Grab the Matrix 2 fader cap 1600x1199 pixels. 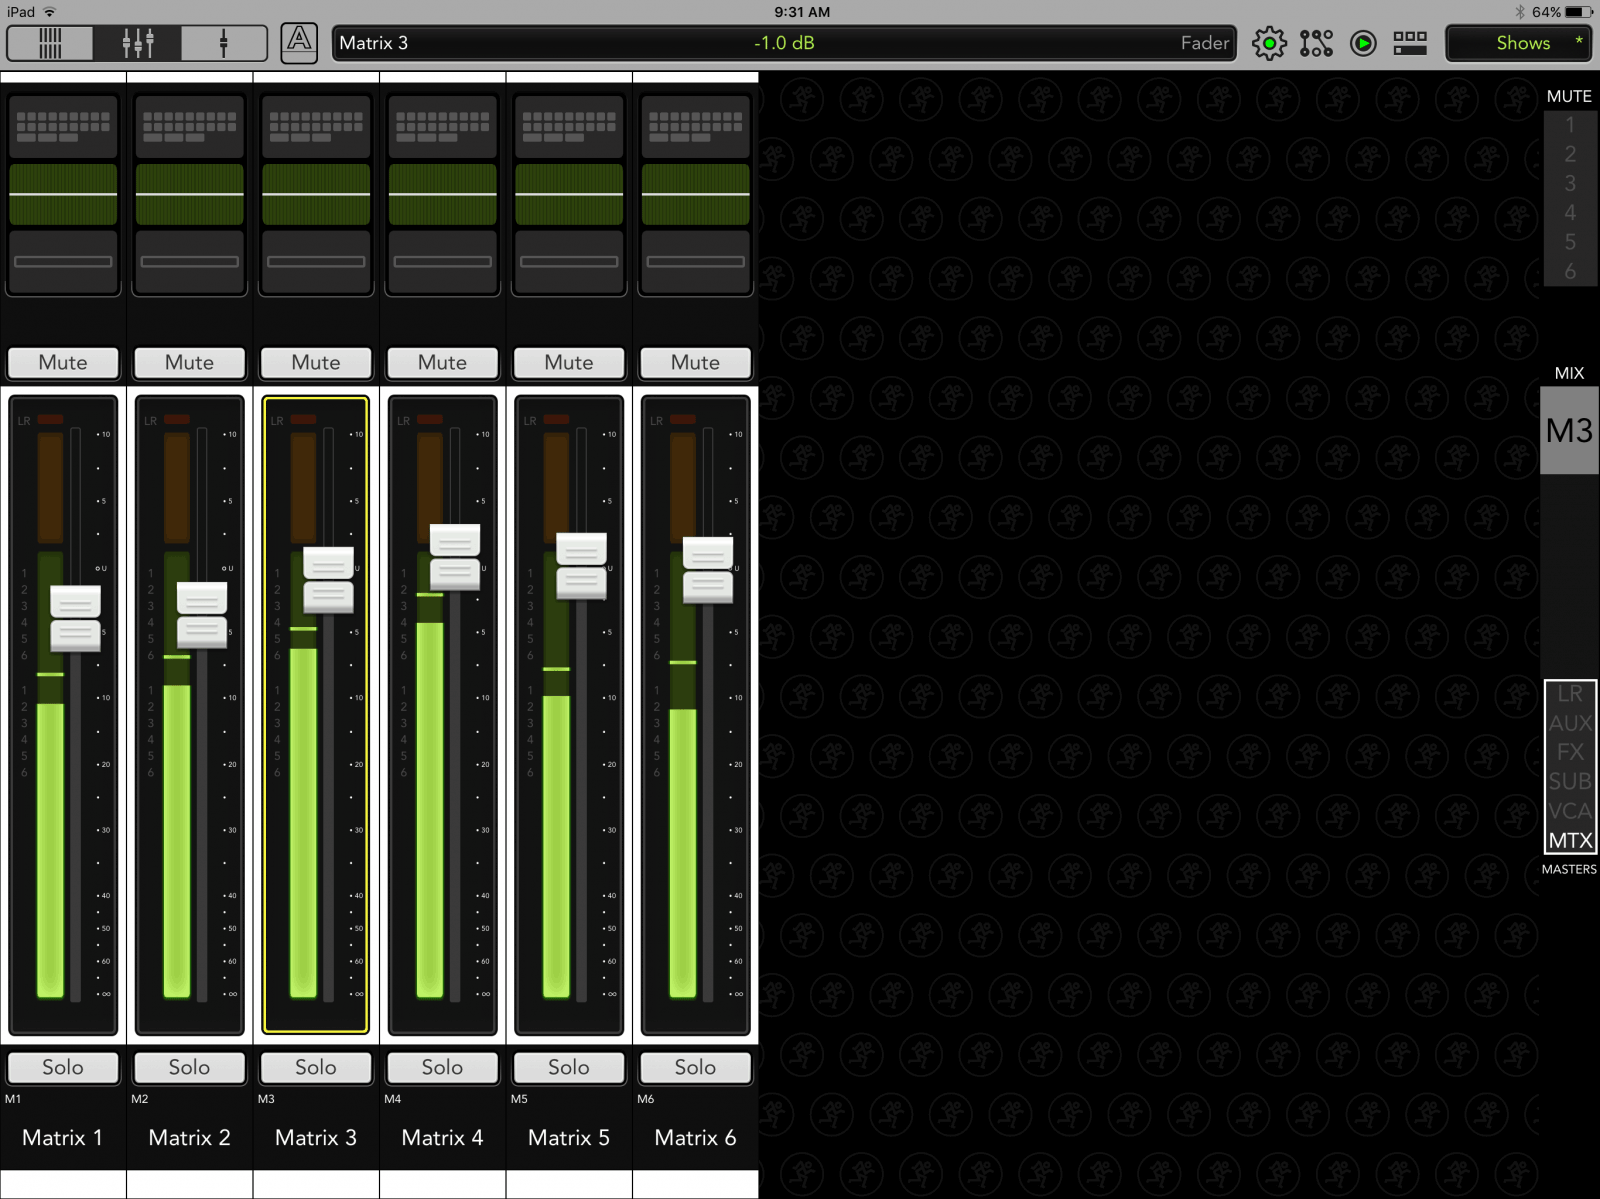202,615
